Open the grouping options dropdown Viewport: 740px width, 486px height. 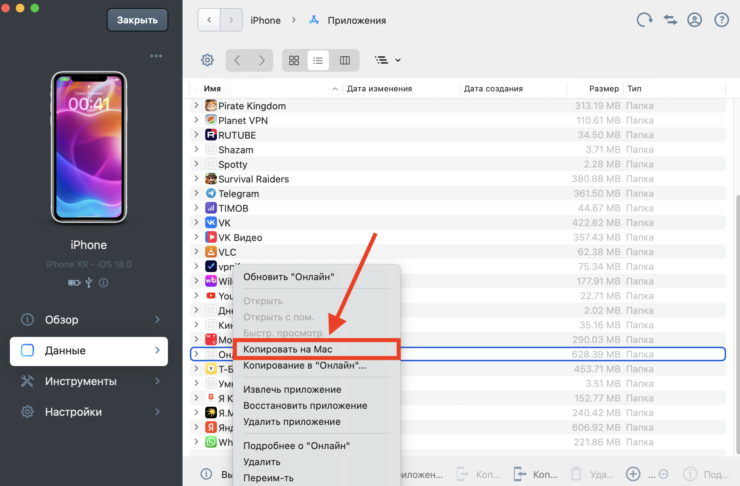click(387, 60)
